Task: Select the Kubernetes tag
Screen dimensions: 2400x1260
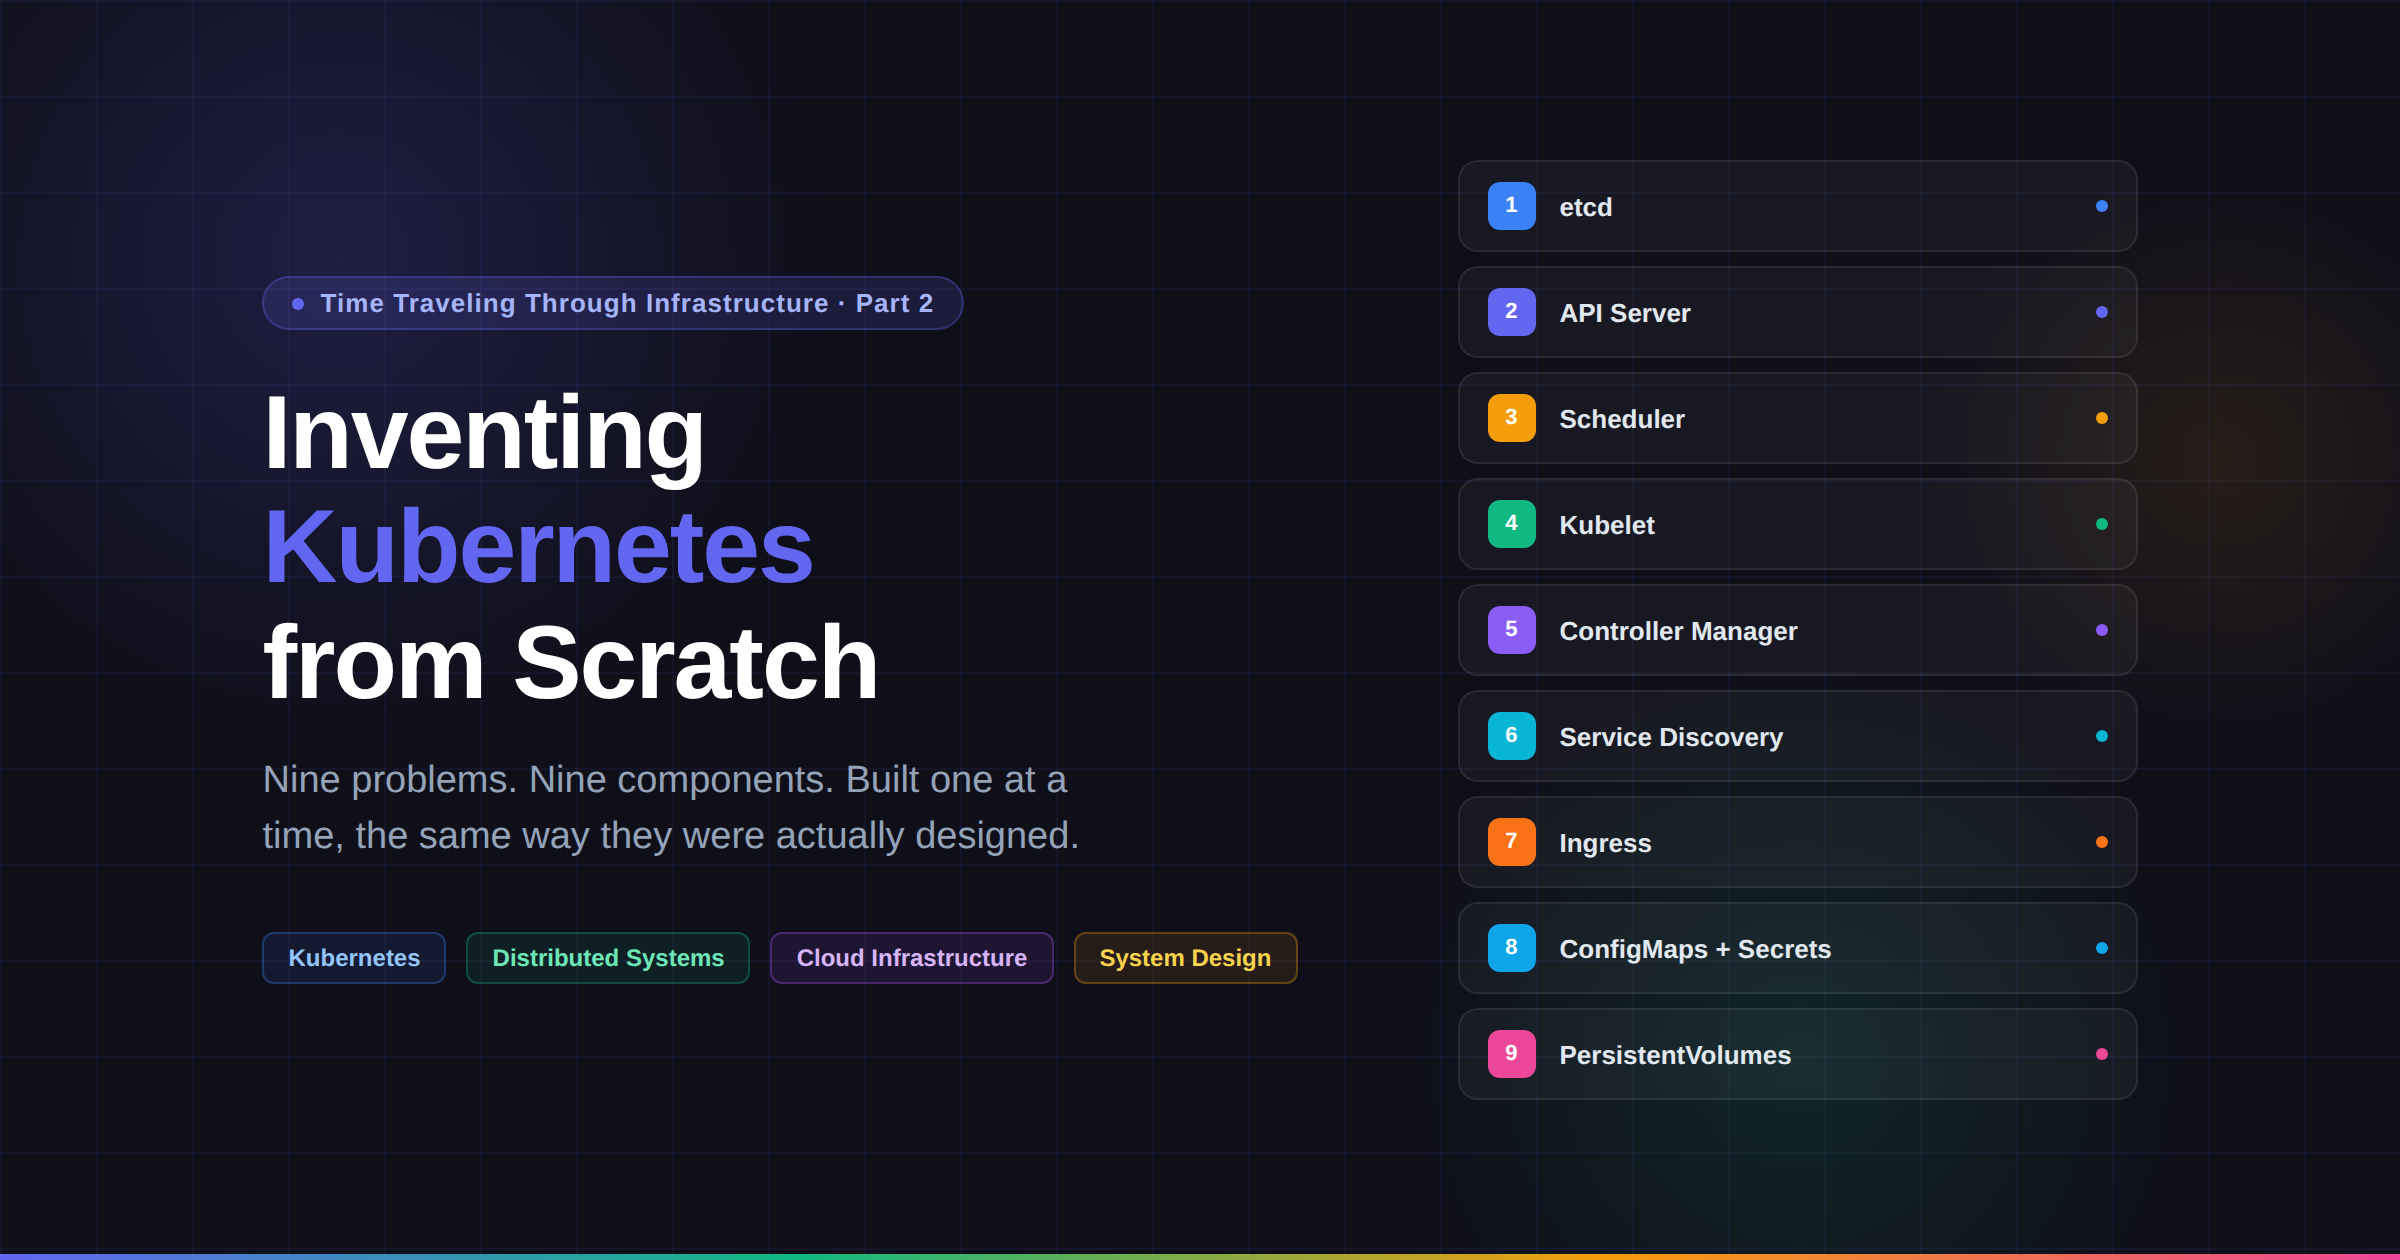Action: (354, 958)
